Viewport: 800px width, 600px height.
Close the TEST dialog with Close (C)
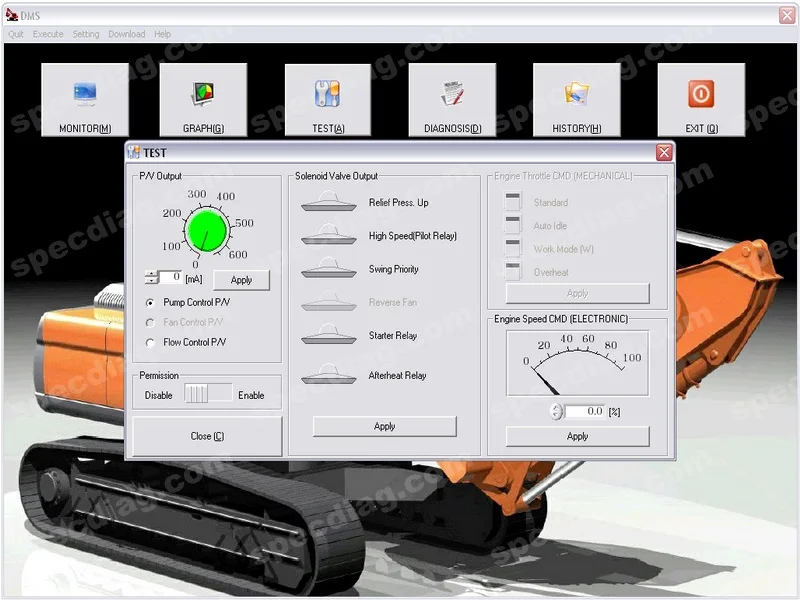(207, 435)
